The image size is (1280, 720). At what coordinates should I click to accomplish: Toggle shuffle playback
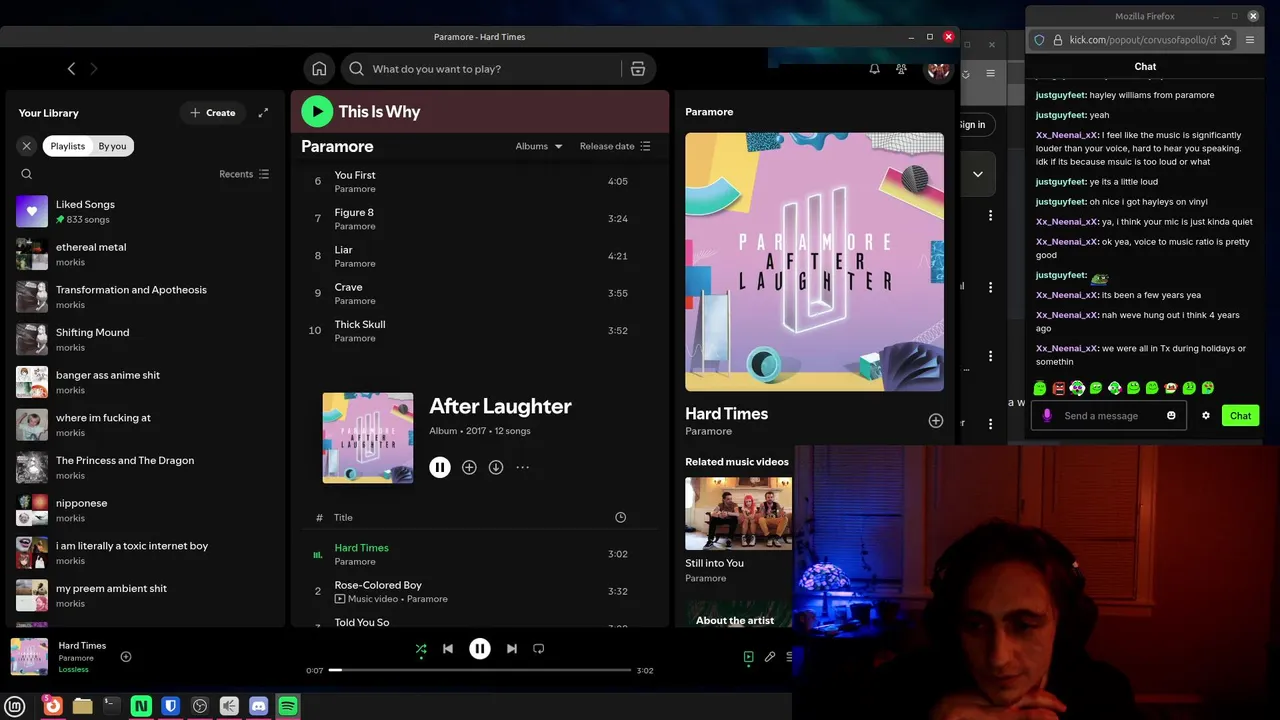tap(421, 649)
